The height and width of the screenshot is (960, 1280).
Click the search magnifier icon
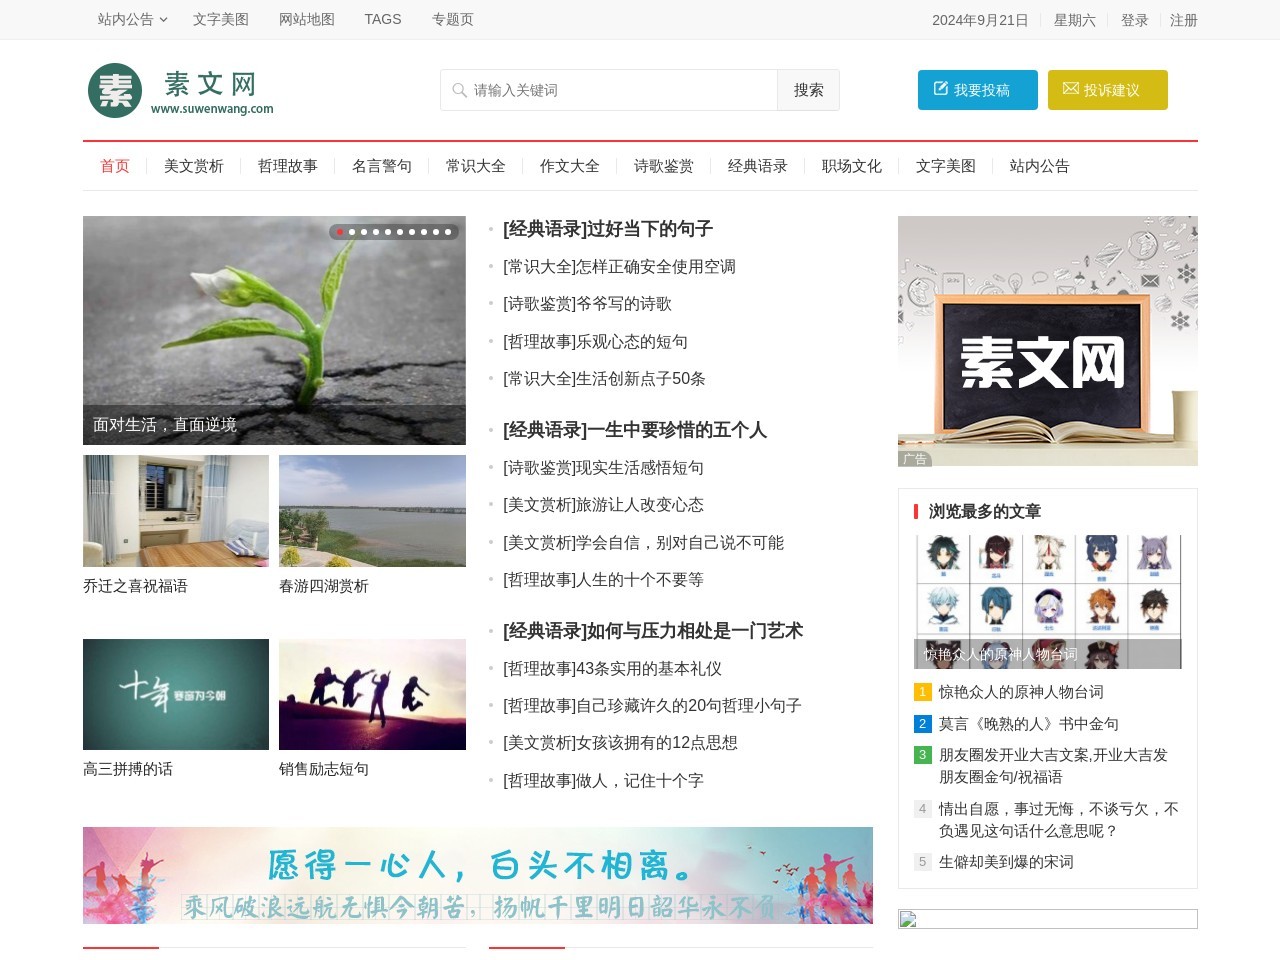point(458,90)
